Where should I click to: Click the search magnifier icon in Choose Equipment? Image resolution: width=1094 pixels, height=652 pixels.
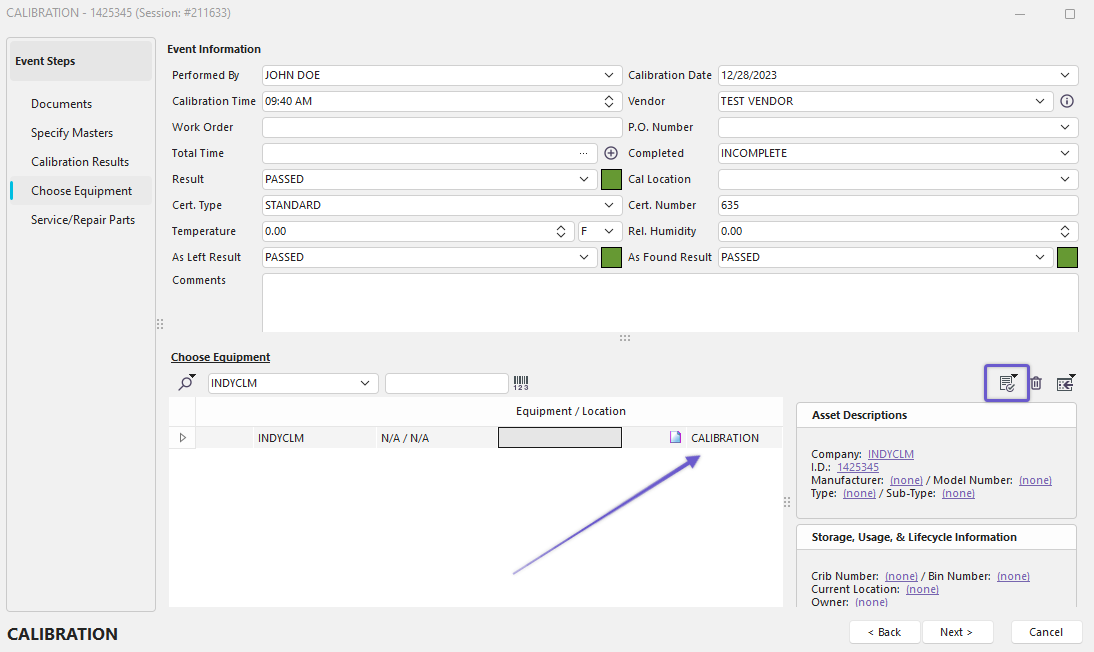(187, 383)
